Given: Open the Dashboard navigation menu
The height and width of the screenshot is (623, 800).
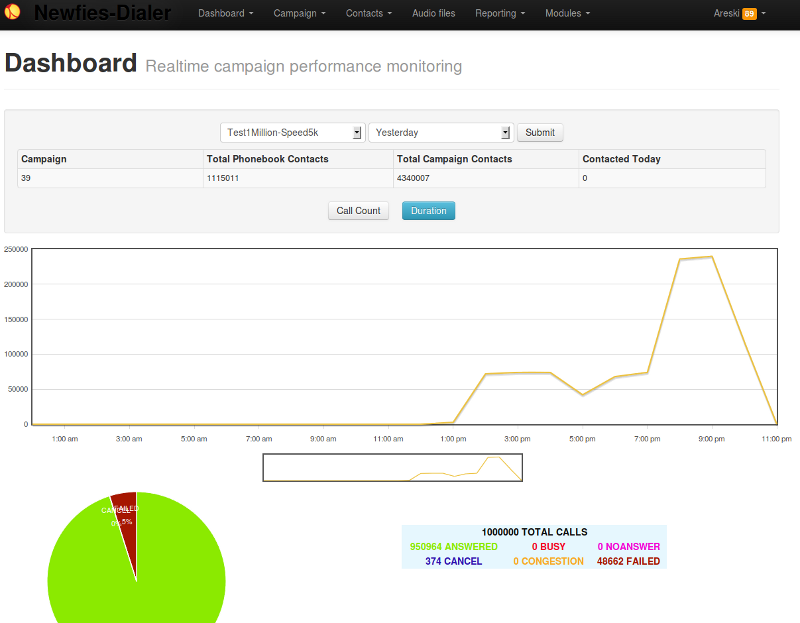Looking at the screenshot, I should click(226, 13).
